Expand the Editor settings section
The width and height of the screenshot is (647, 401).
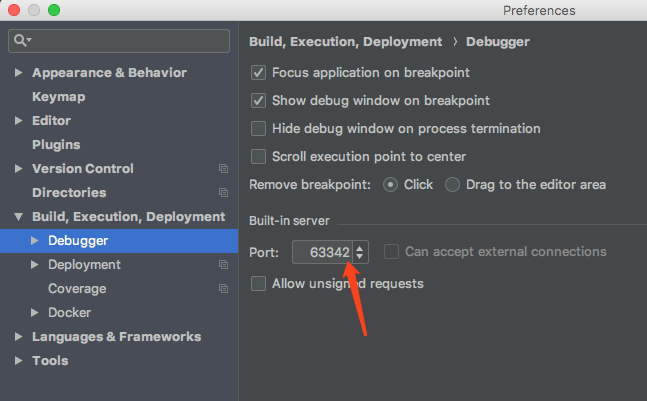pyautogui.click(x=19, y=121)
